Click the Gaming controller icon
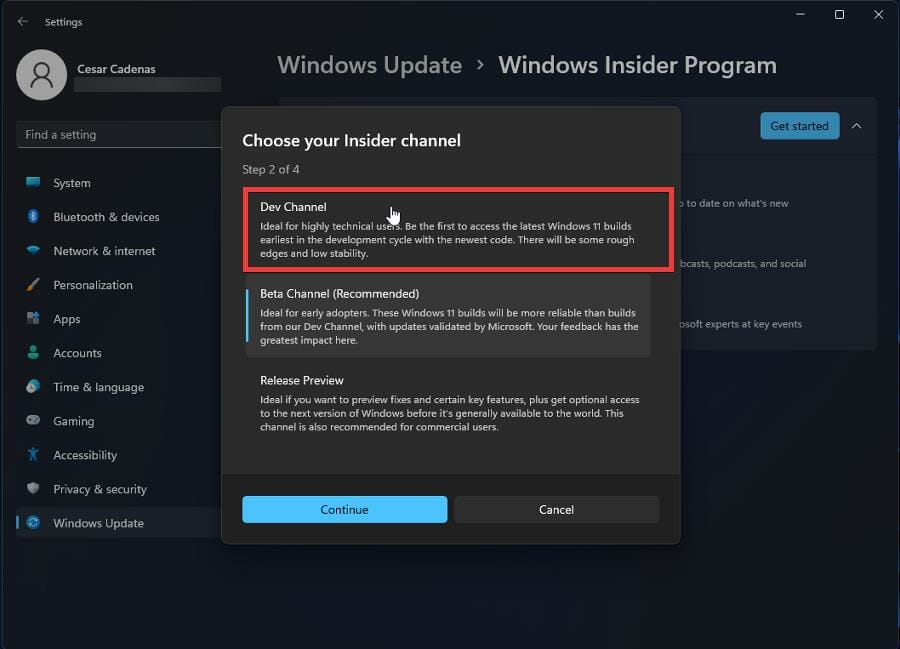 point(33,420)
